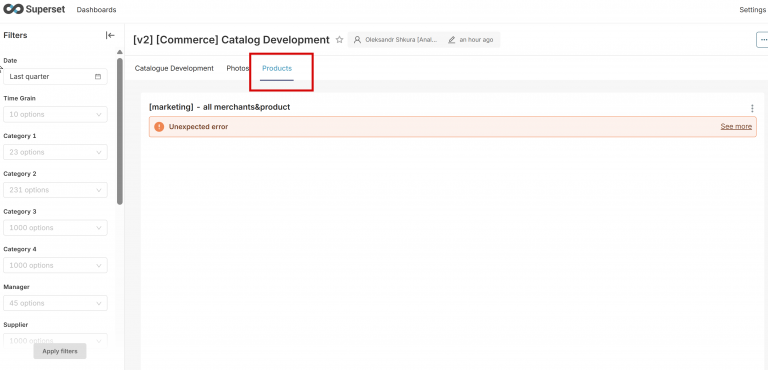Screen dimensions: 768x370
Task: Star the dashboard as favorite
Action: click(x=339, y=40)
